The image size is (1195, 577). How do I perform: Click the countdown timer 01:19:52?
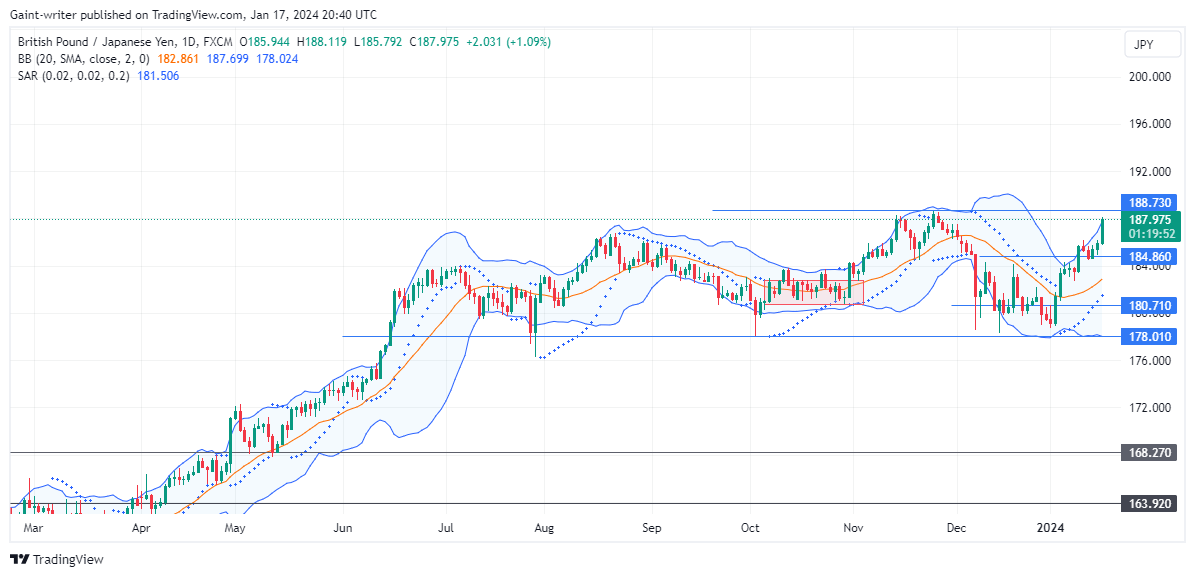[1151, 235]
